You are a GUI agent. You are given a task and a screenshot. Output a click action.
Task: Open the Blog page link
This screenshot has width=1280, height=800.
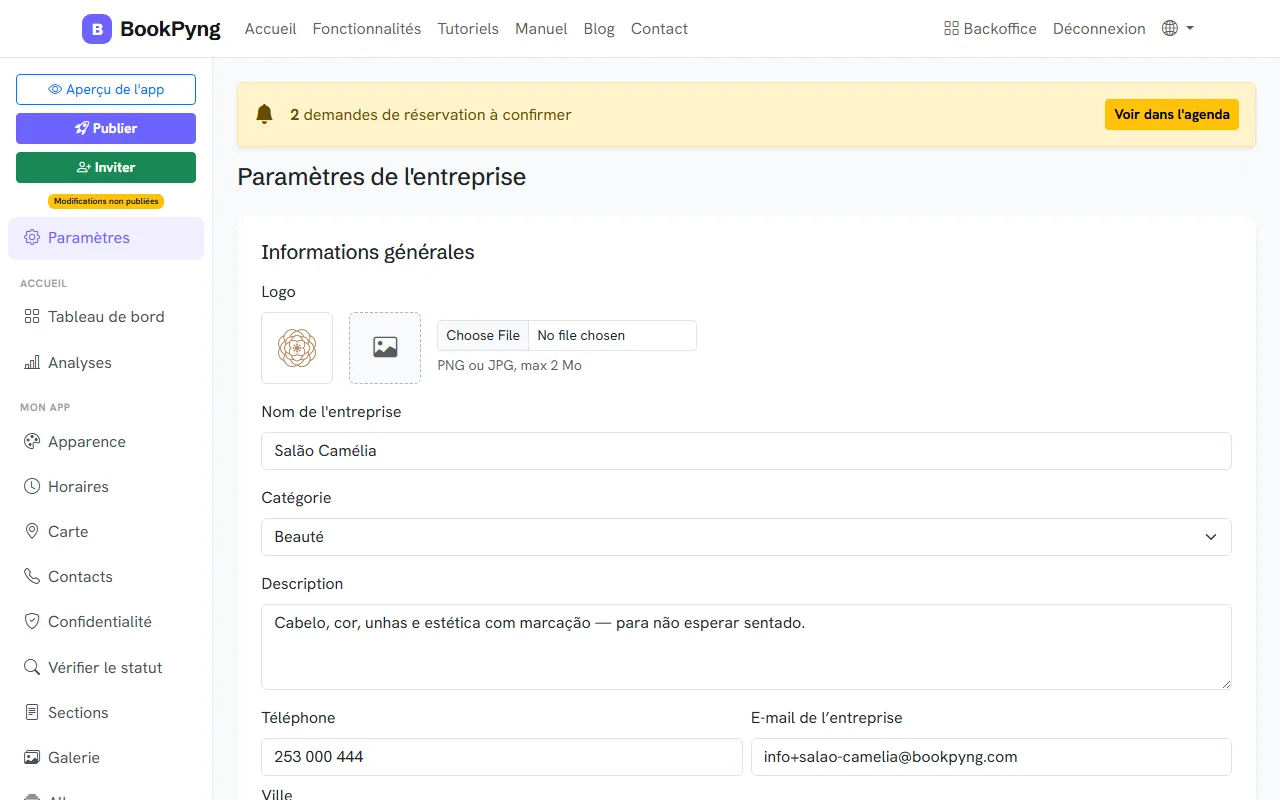599,29
